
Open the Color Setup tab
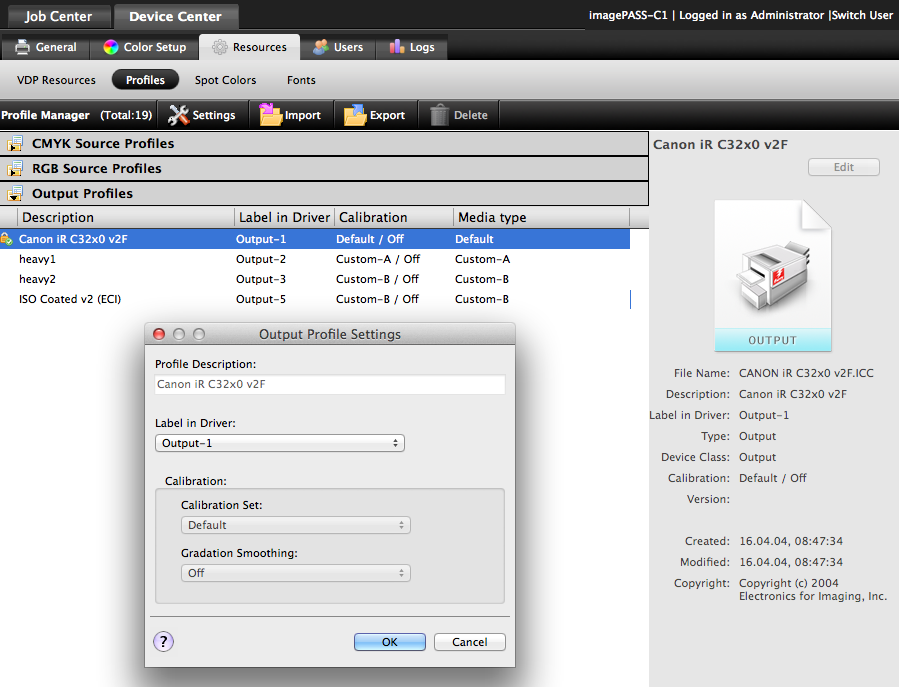144,47
